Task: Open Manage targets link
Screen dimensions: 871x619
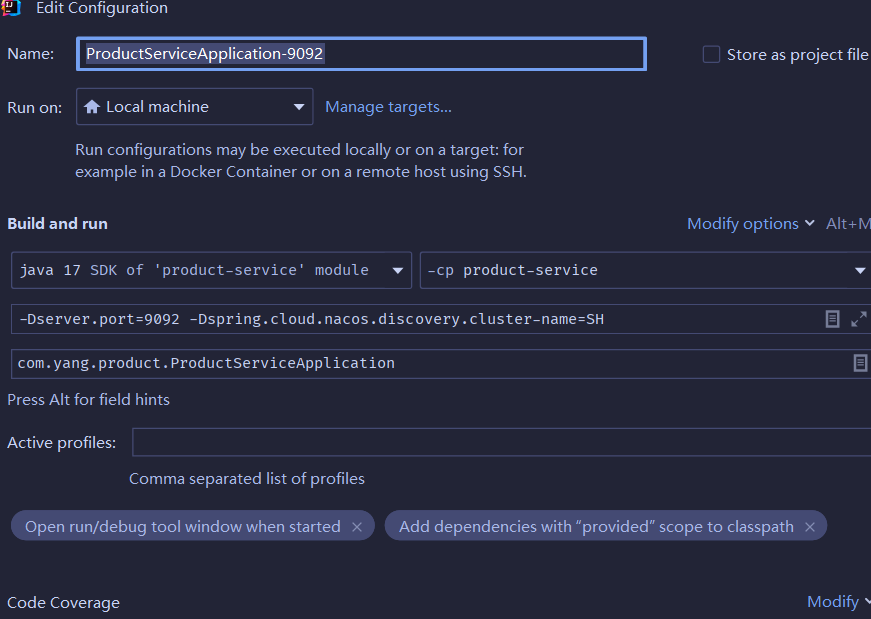Action: [x=388, y=107]
